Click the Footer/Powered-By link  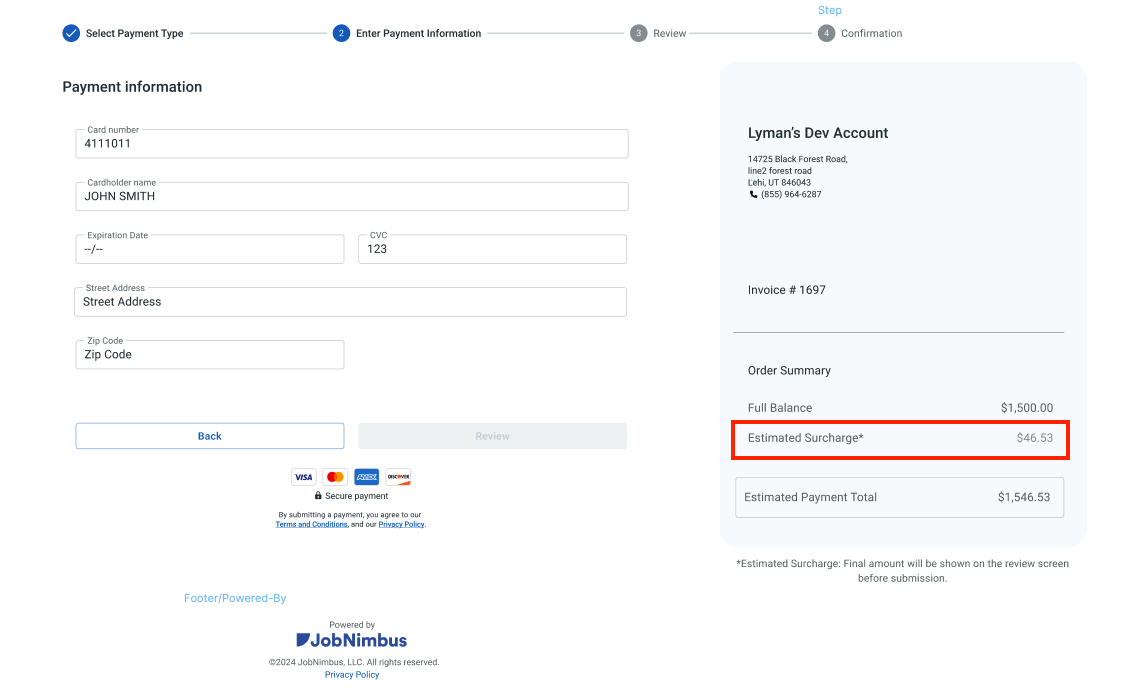coord(235,597)
